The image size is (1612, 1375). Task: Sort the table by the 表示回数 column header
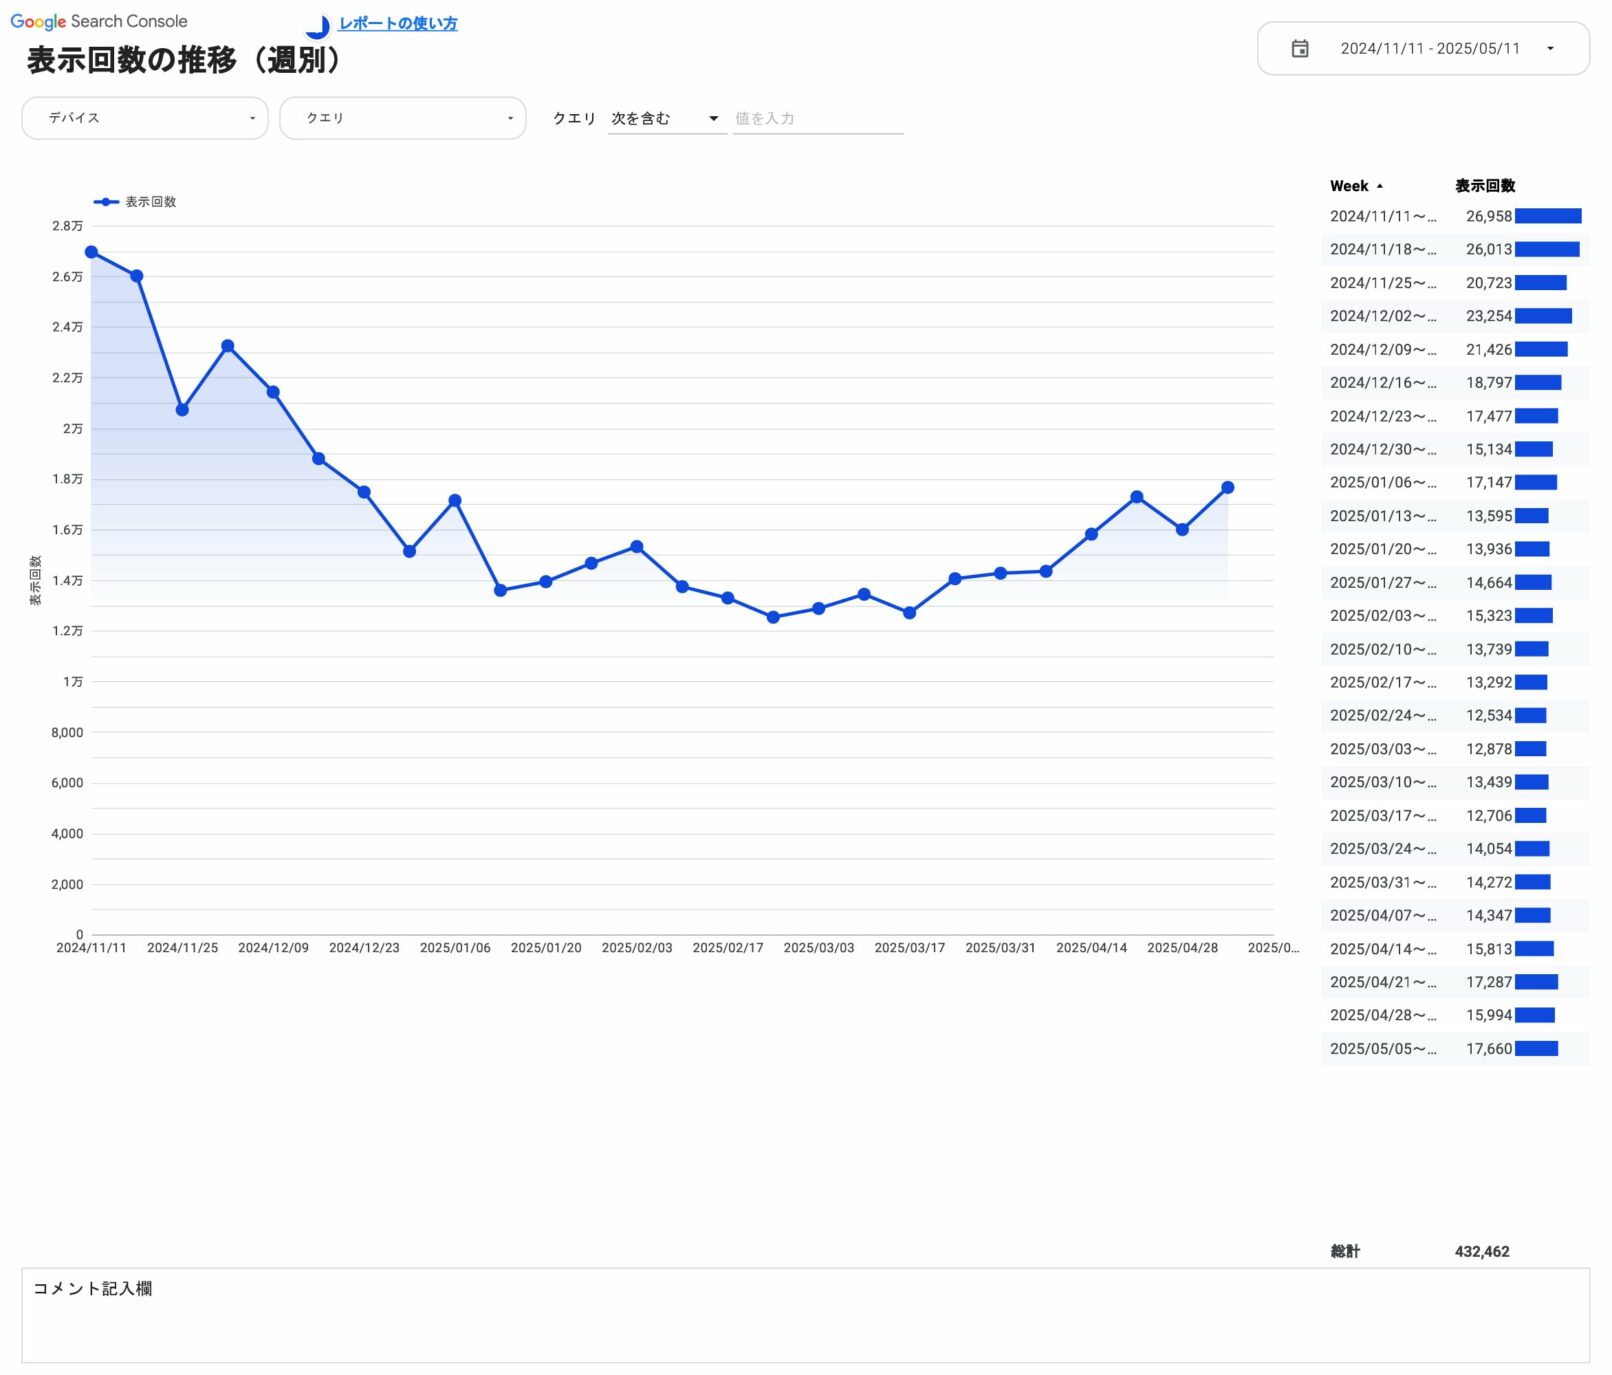[1484, 186]
